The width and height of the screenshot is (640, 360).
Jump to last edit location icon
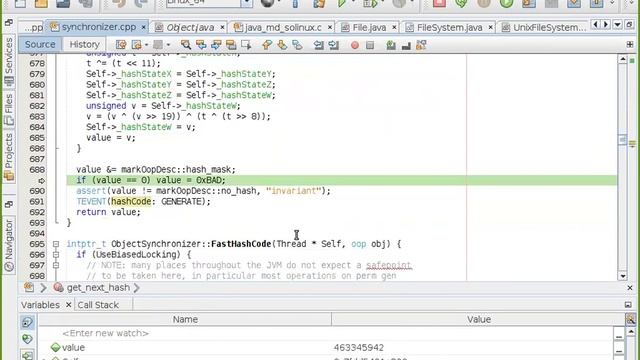click(x=121, y=44)
